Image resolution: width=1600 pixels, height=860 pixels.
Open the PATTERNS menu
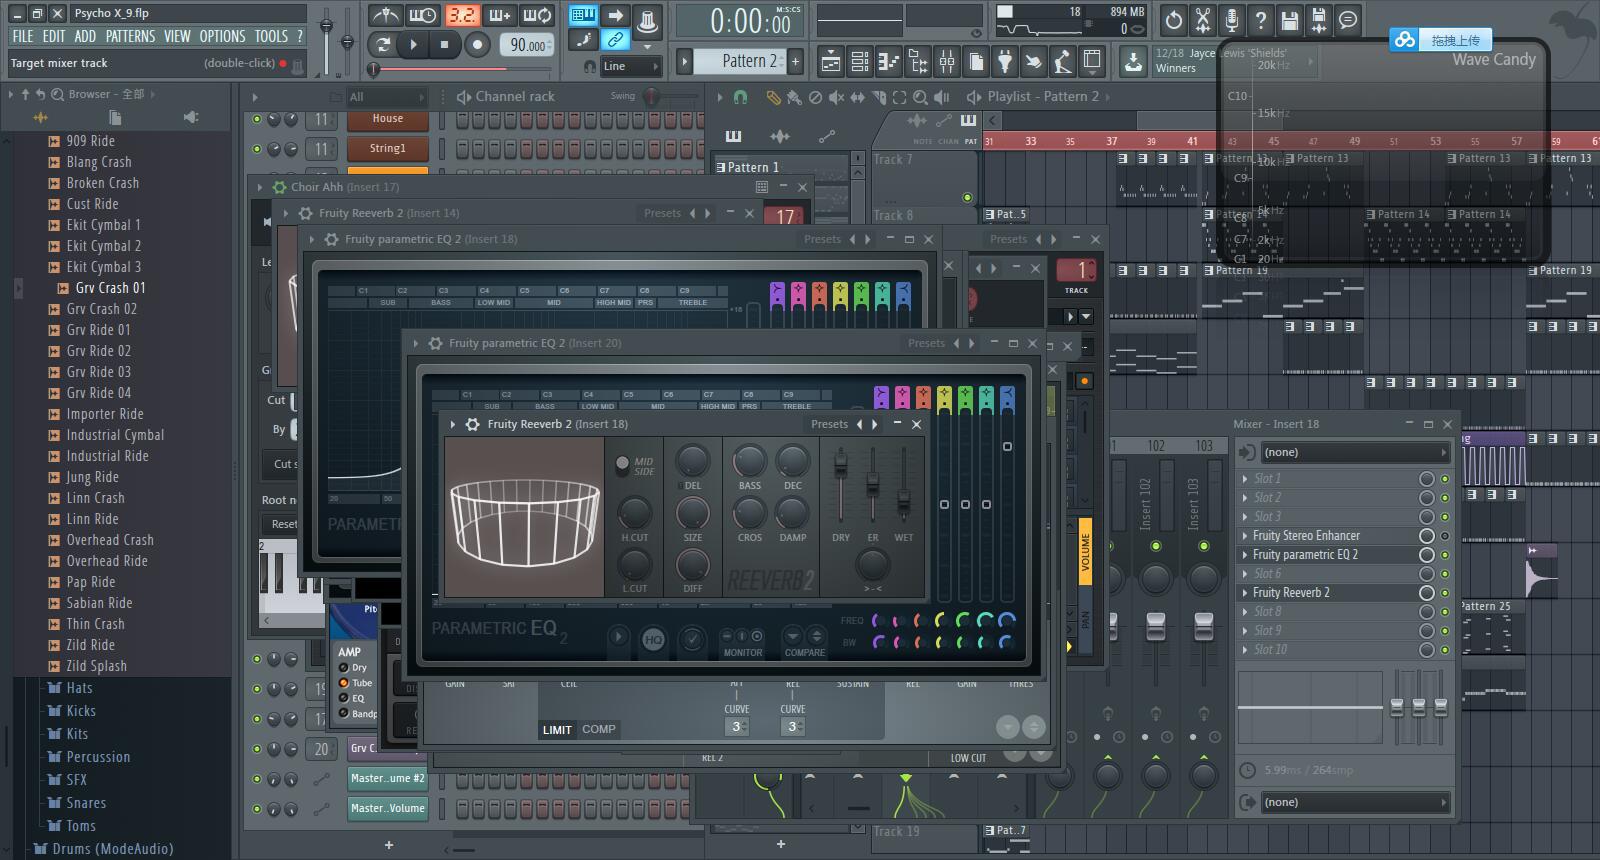[x=130, y=36]
